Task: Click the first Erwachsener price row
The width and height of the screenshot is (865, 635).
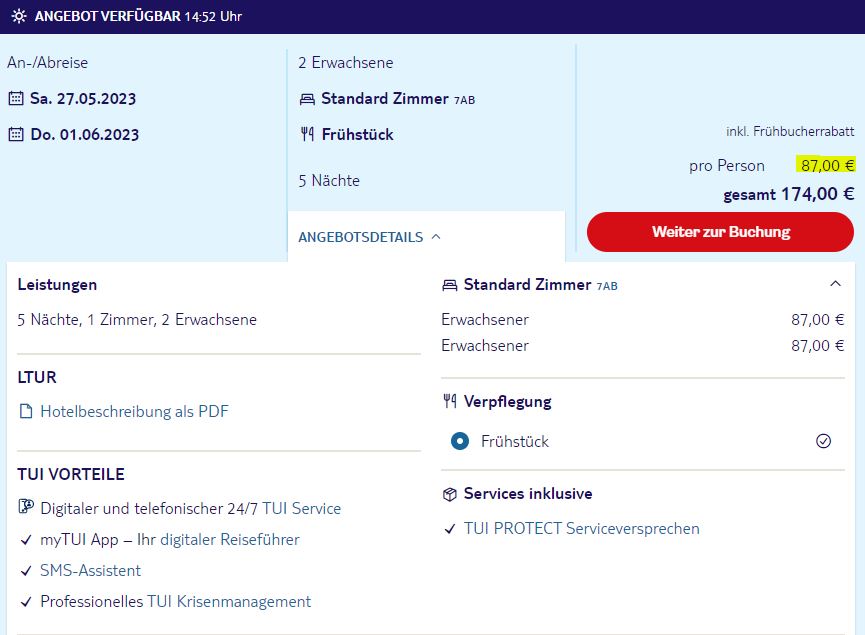Action: point(643,319)
